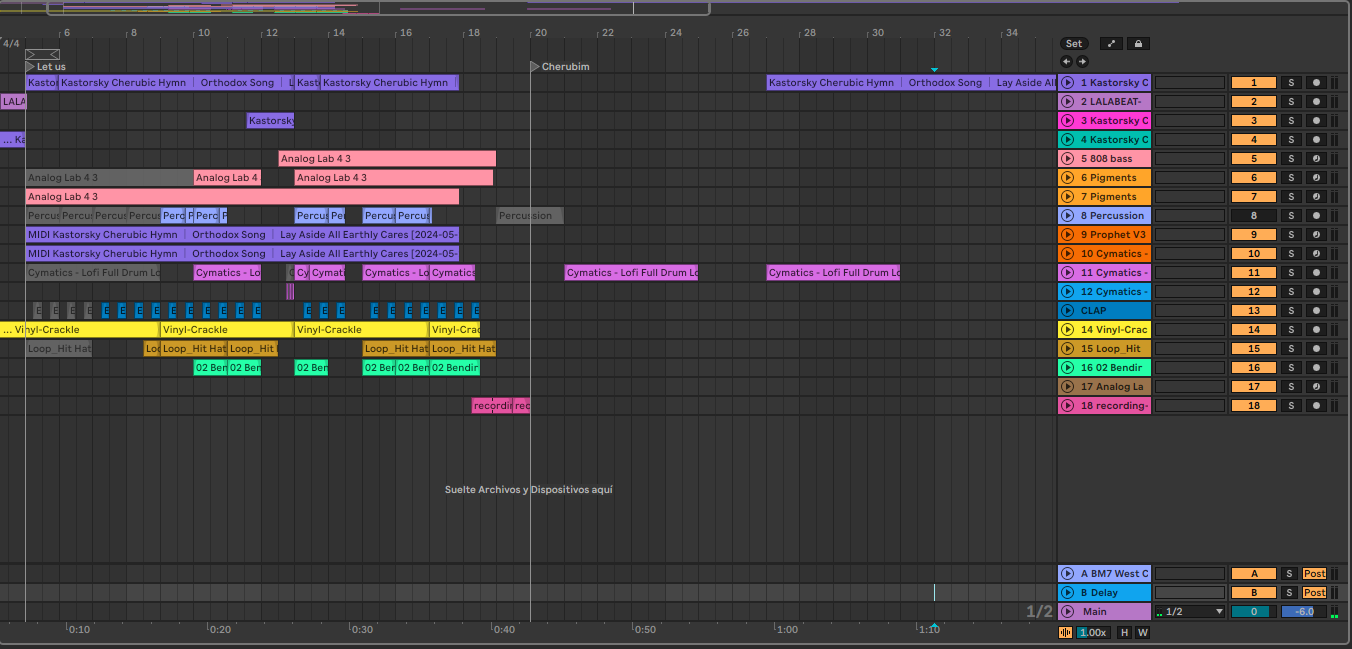Unfold track 2 LALABEAT with its triangle

[1067, 102]
